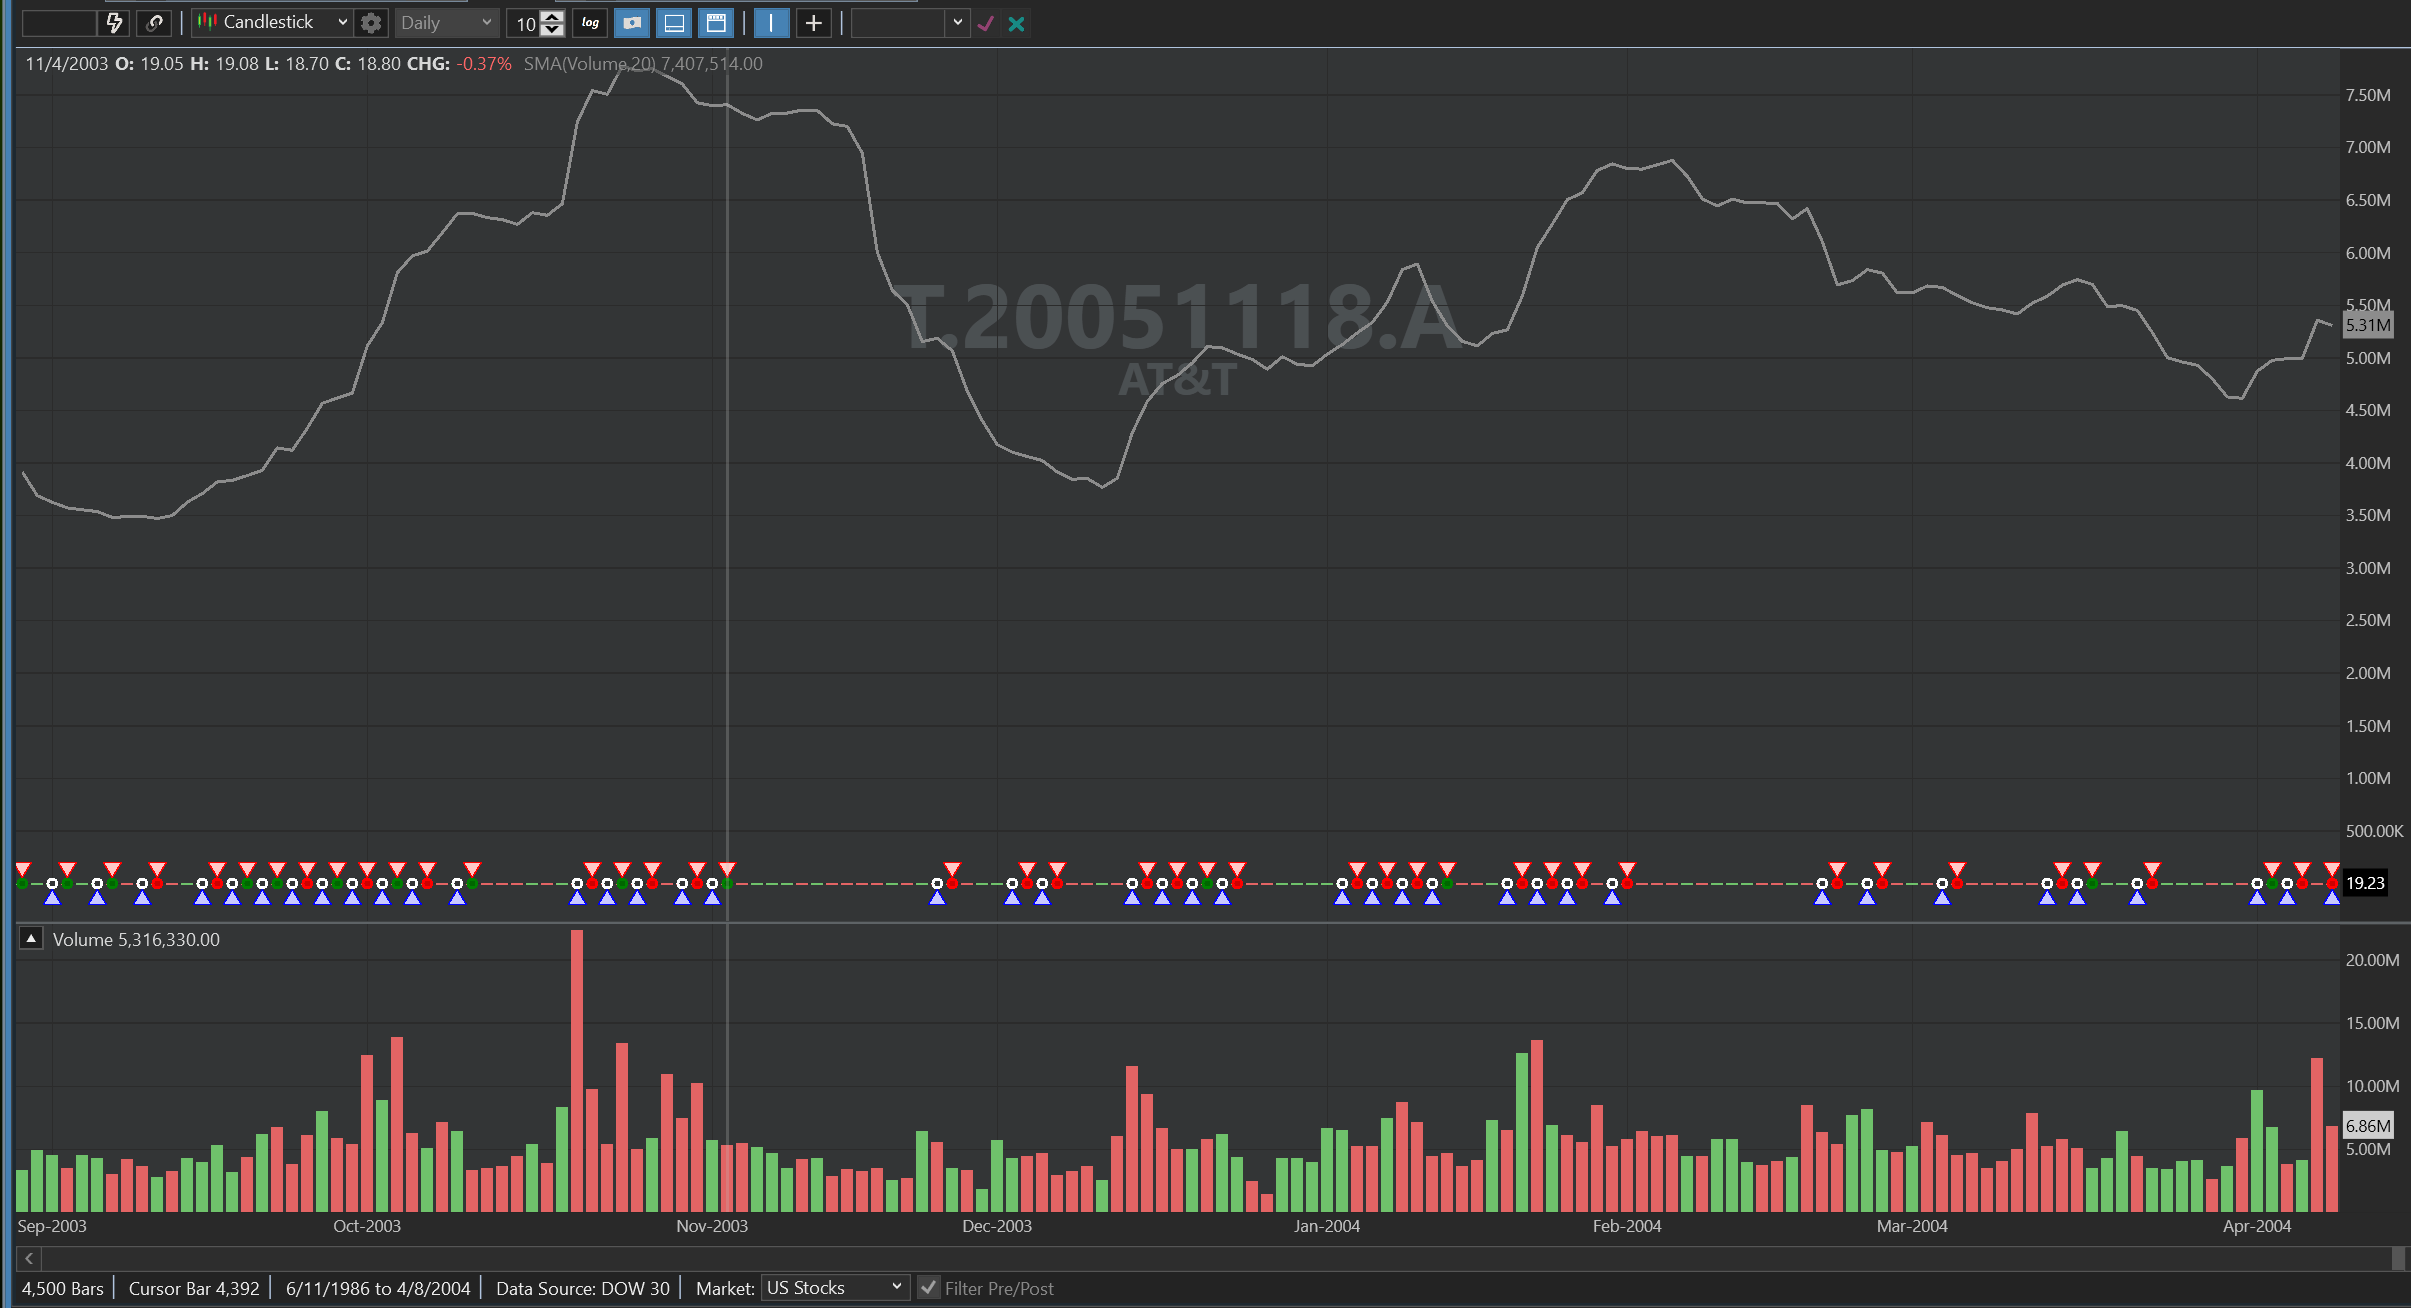This screenshot has height=1308, width=2411.
Task: Open the empty combo box dropdown arrow
Action: pyautogui.click(x=957, y=23)
